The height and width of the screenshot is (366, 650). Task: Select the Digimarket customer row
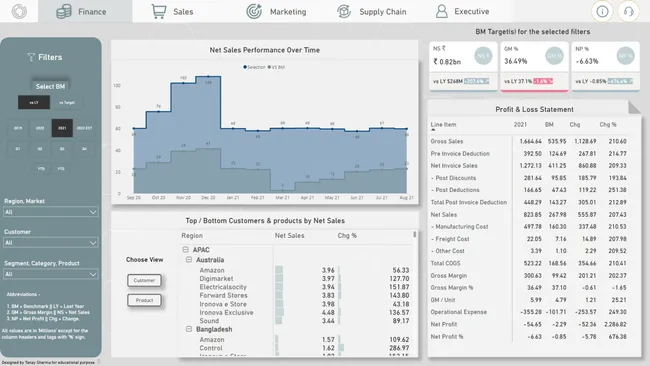pyautogui.click(x=296, y=279)
